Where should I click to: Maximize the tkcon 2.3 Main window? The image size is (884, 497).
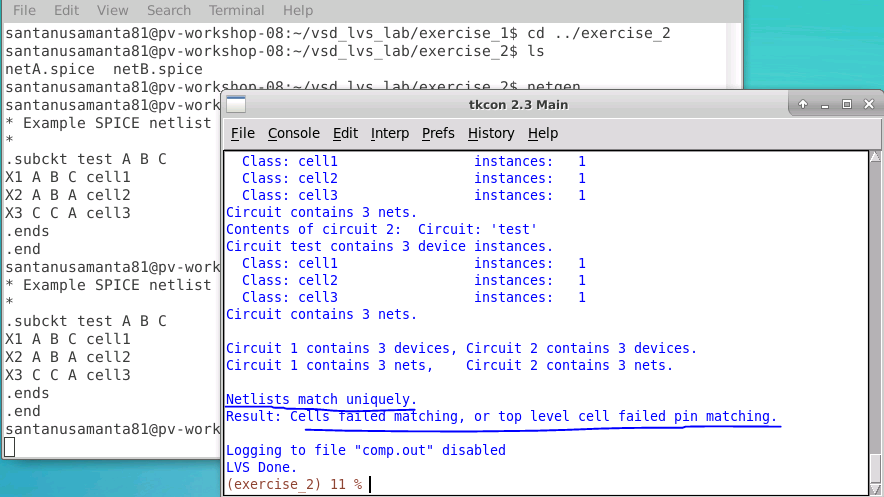[x=846, y=104]
